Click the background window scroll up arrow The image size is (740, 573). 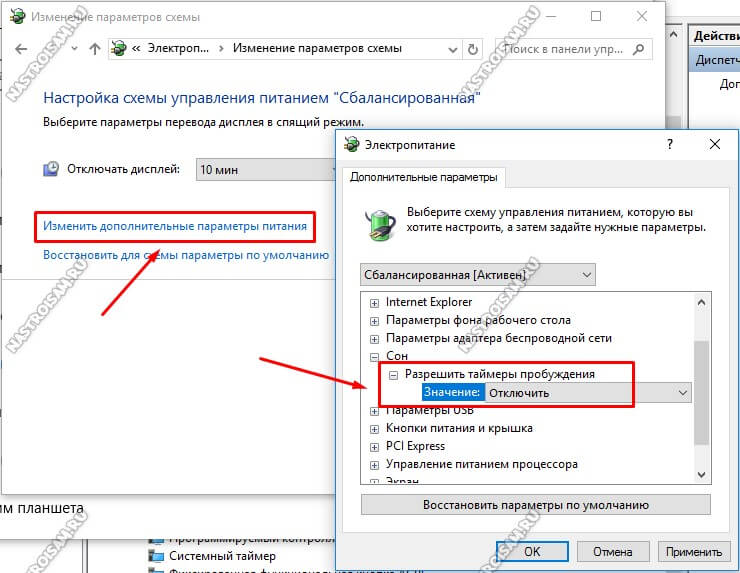673,35
